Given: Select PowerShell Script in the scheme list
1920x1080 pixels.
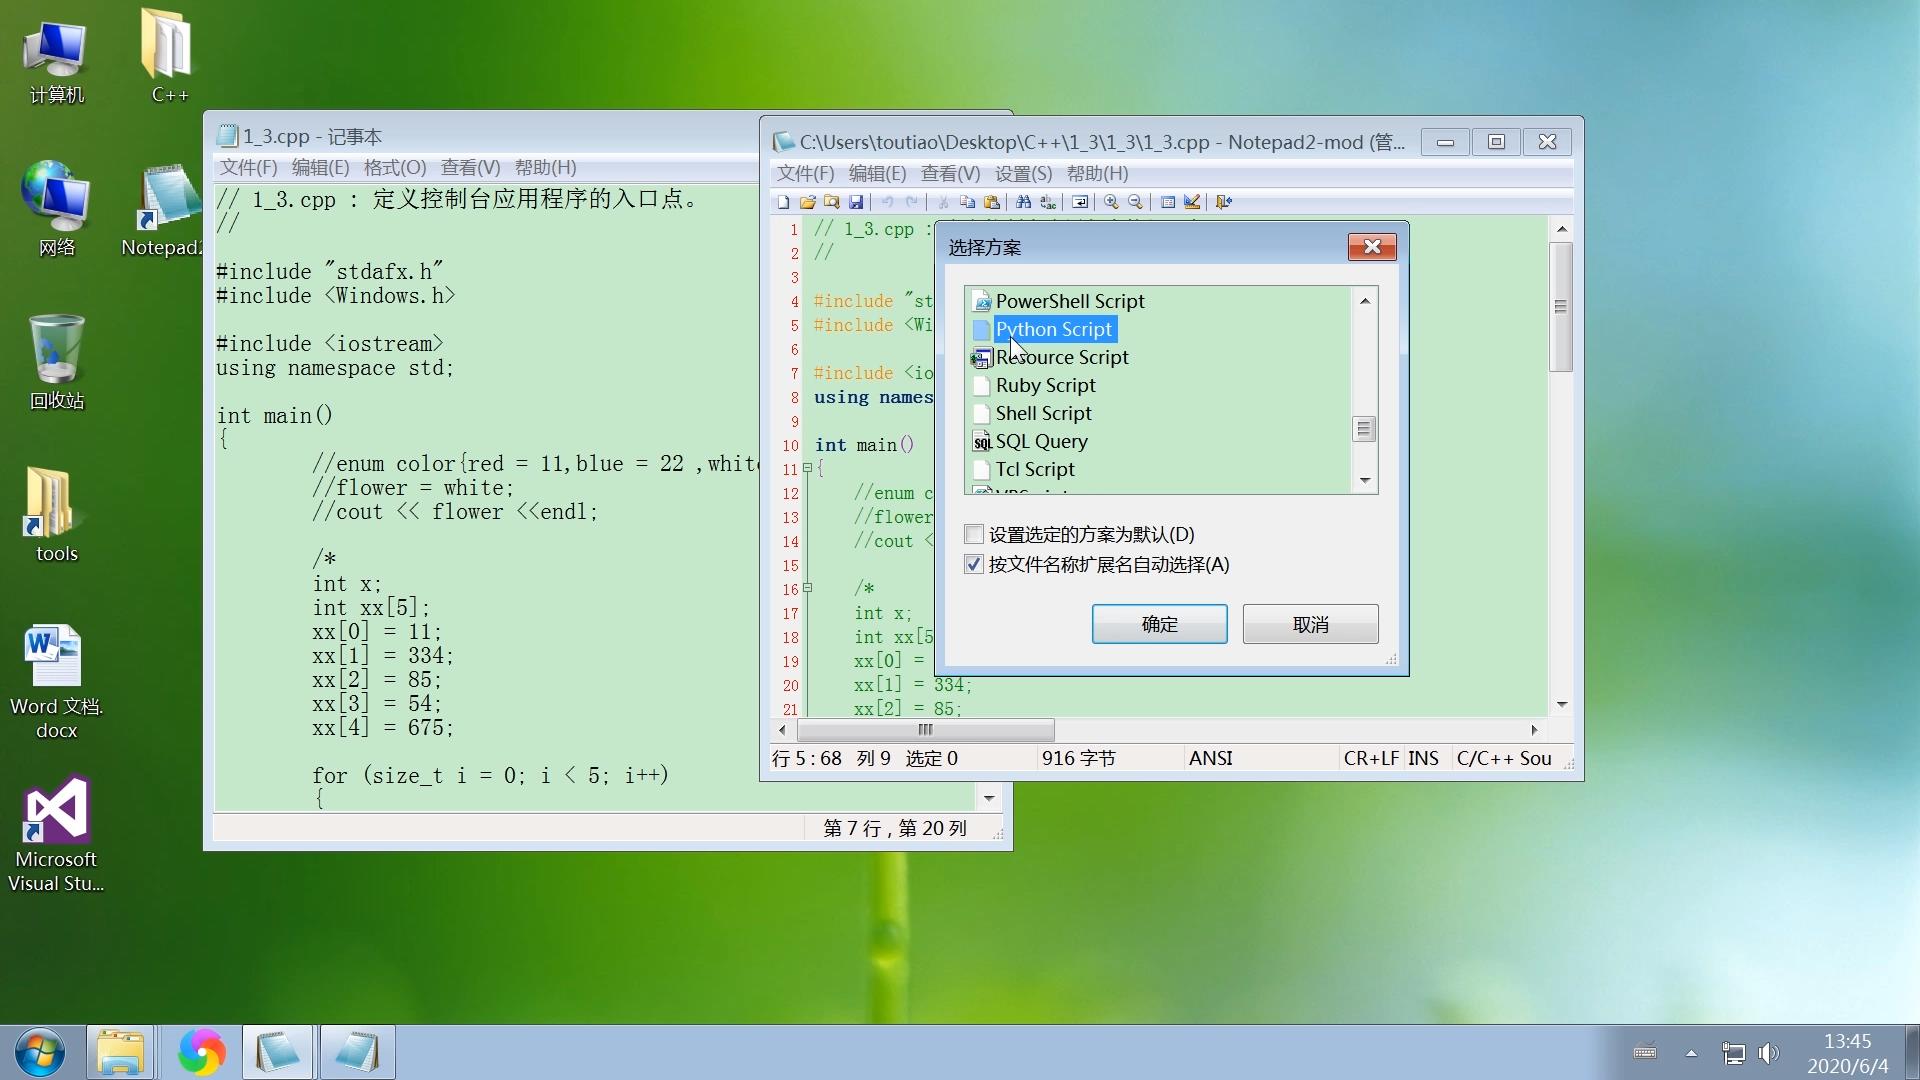Looking at the screenshot, I should (x=1070, y=300).
